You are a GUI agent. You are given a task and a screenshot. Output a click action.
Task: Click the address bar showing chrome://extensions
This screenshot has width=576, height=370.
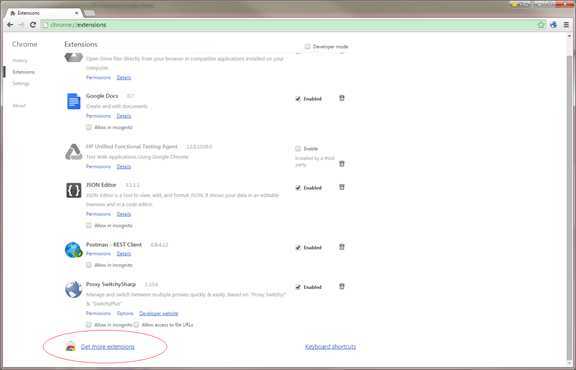(288, 25)
